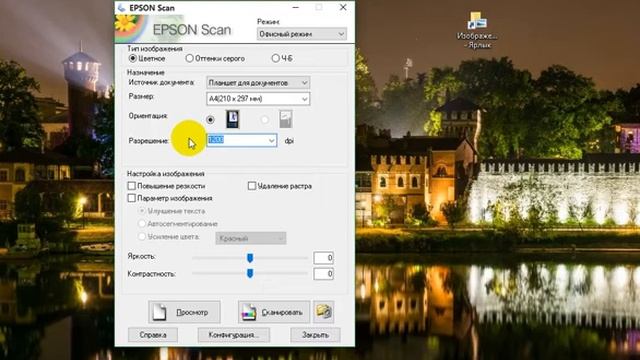The width and height of the screenshot is (640, 360).
Task: Toggle the Параметр изображения checkbox
Action: point(131,198)
